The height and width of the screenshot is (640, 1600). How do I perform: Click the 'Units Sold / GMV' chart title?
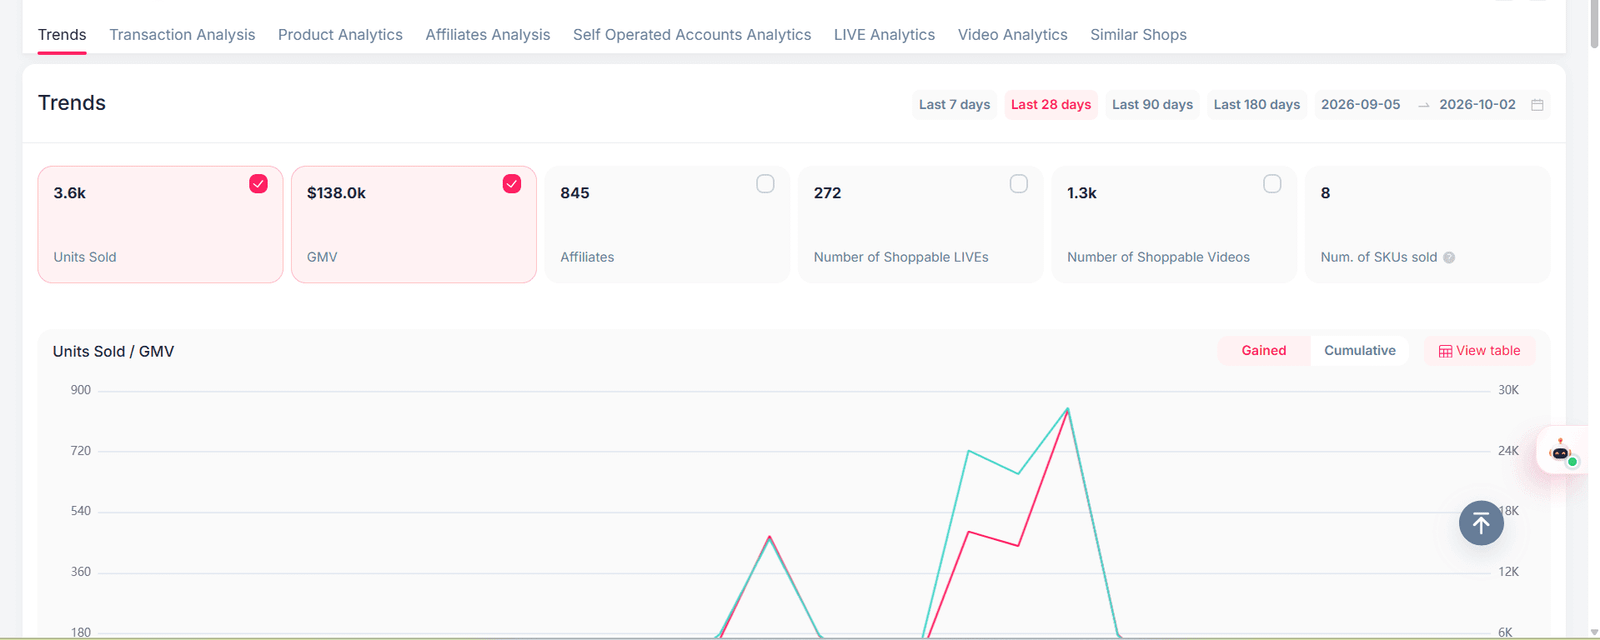(x=113, y=352)
